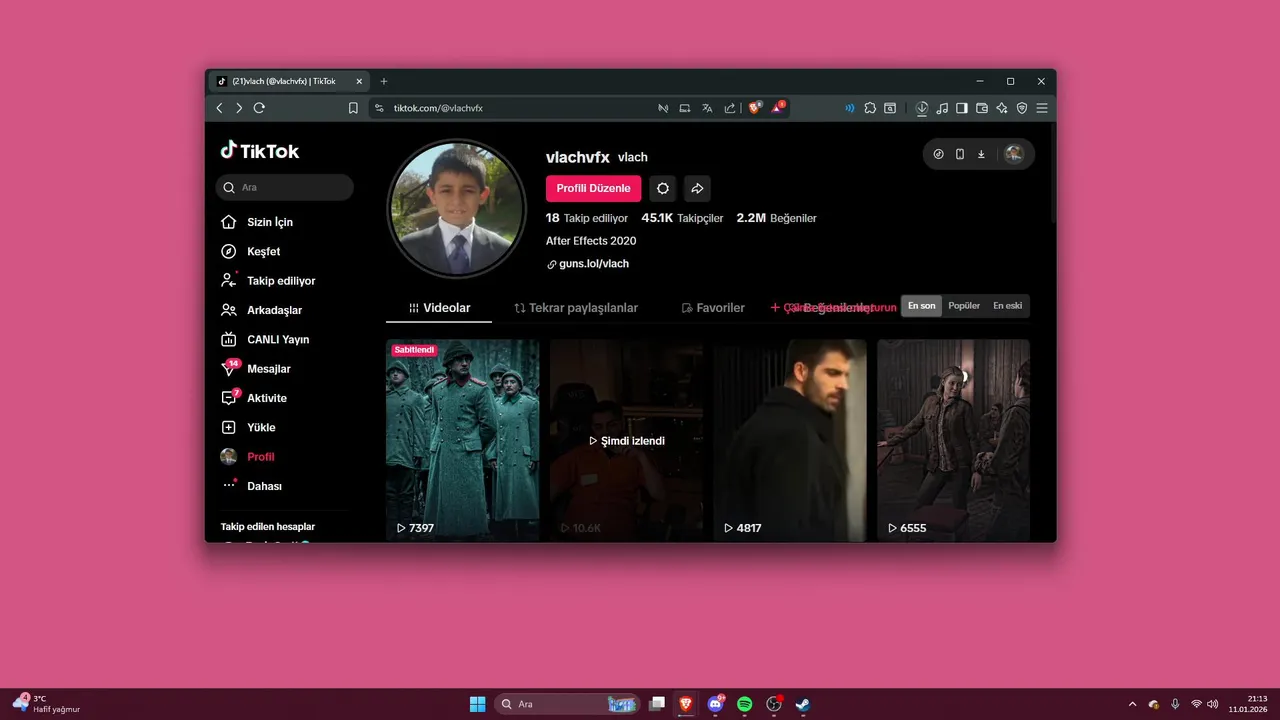Sort videos by En son

(x=922, y=306)
